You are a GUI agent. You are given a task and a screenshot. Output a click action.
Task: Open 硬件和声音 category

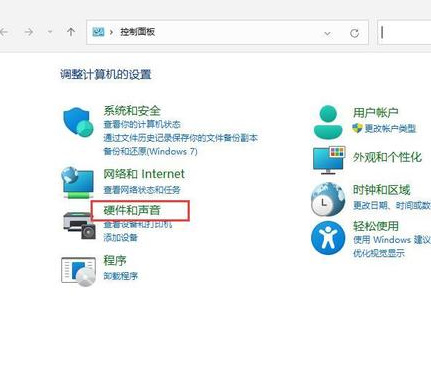coord(132,210)
